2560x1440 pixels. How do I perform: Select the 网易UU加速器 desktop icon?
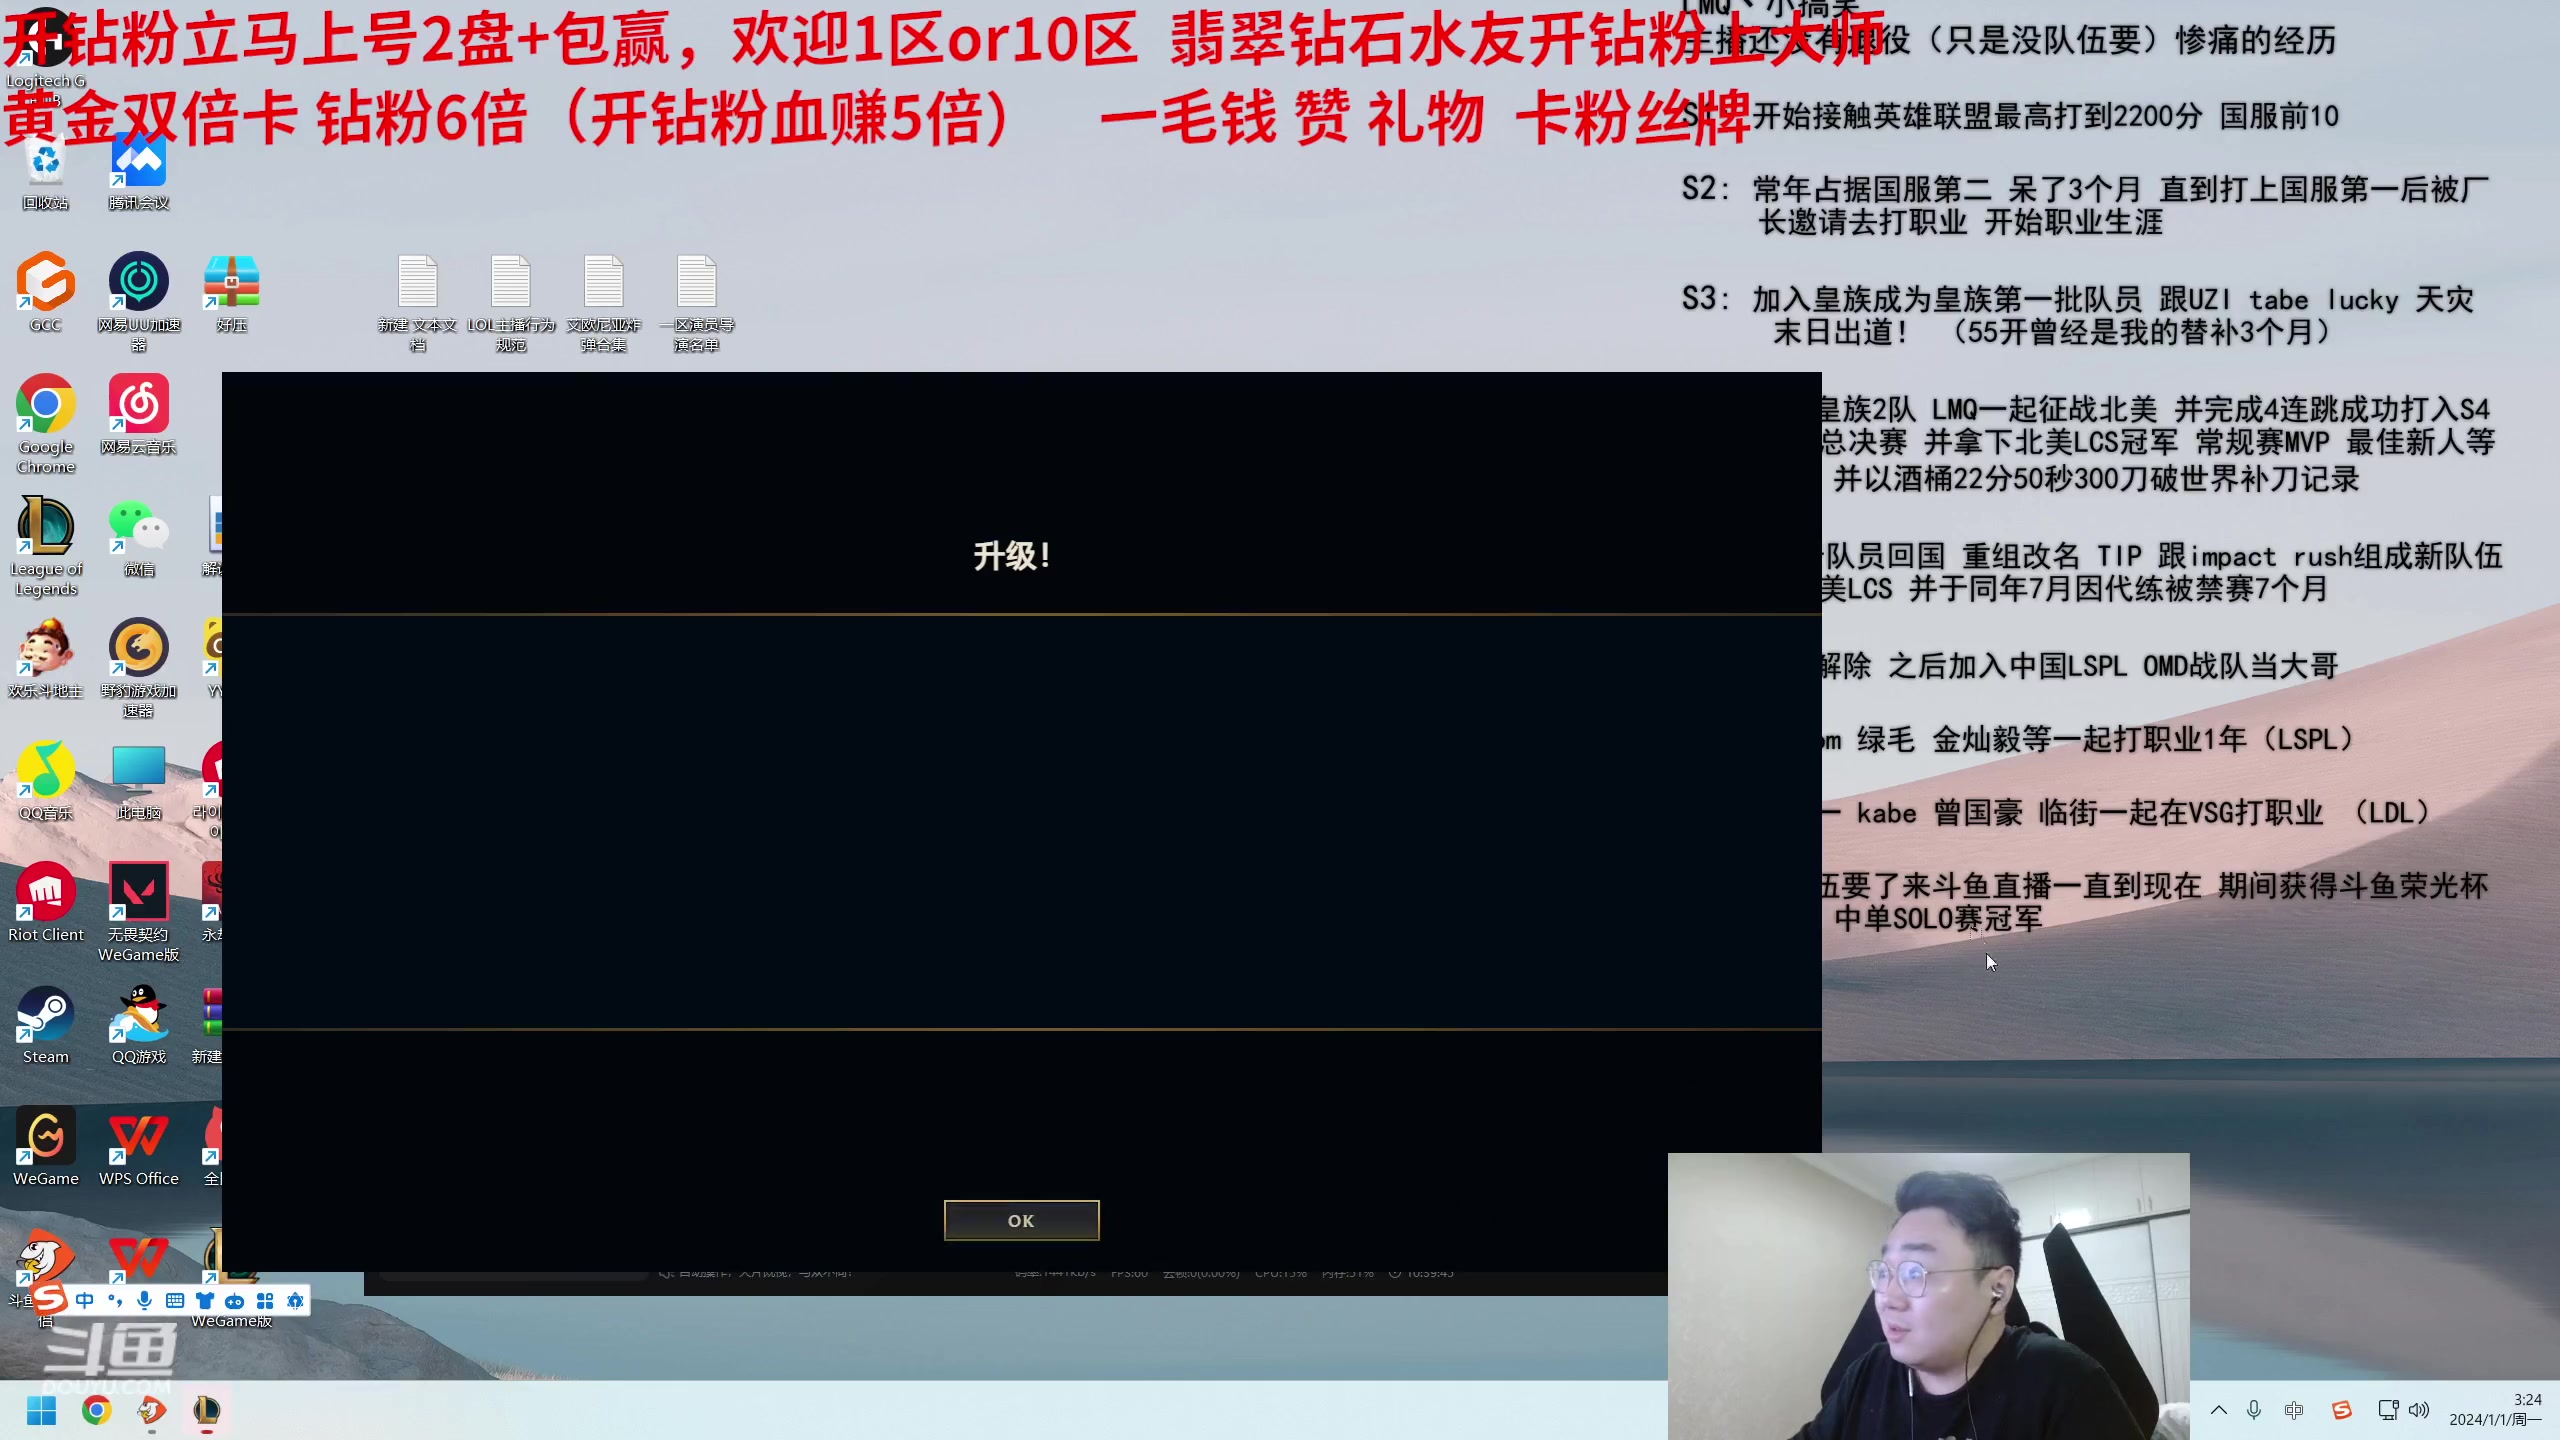tap(139, 301)
